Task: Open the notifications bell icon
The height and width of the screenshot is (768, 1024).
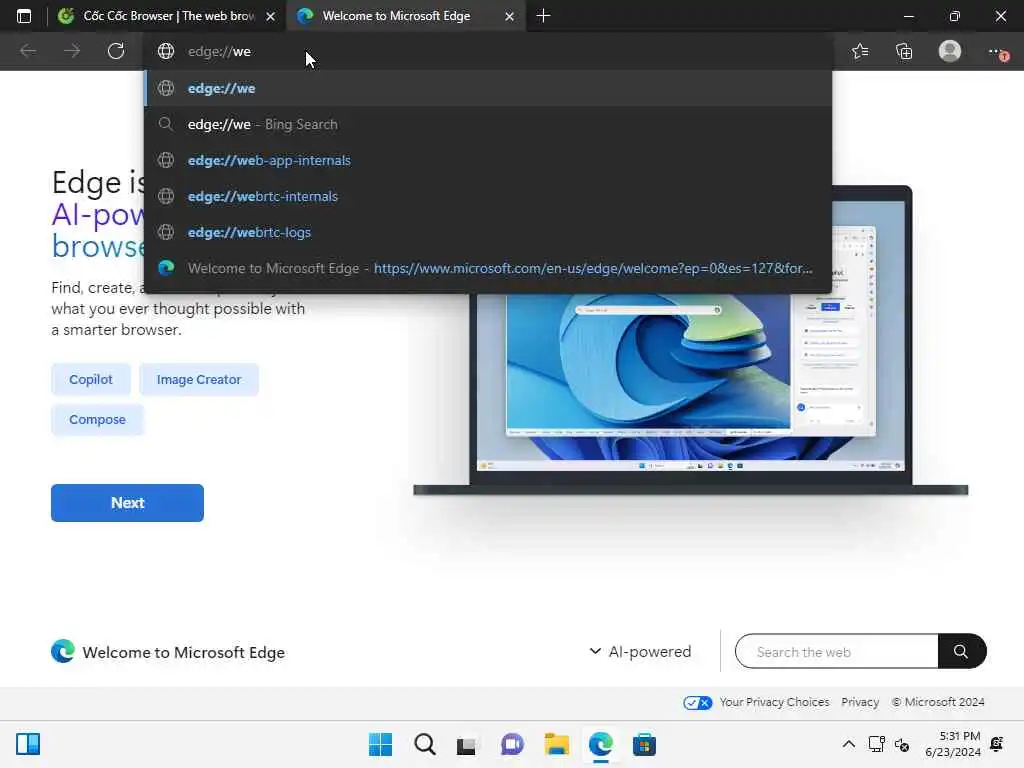Action: click(997, 744)
